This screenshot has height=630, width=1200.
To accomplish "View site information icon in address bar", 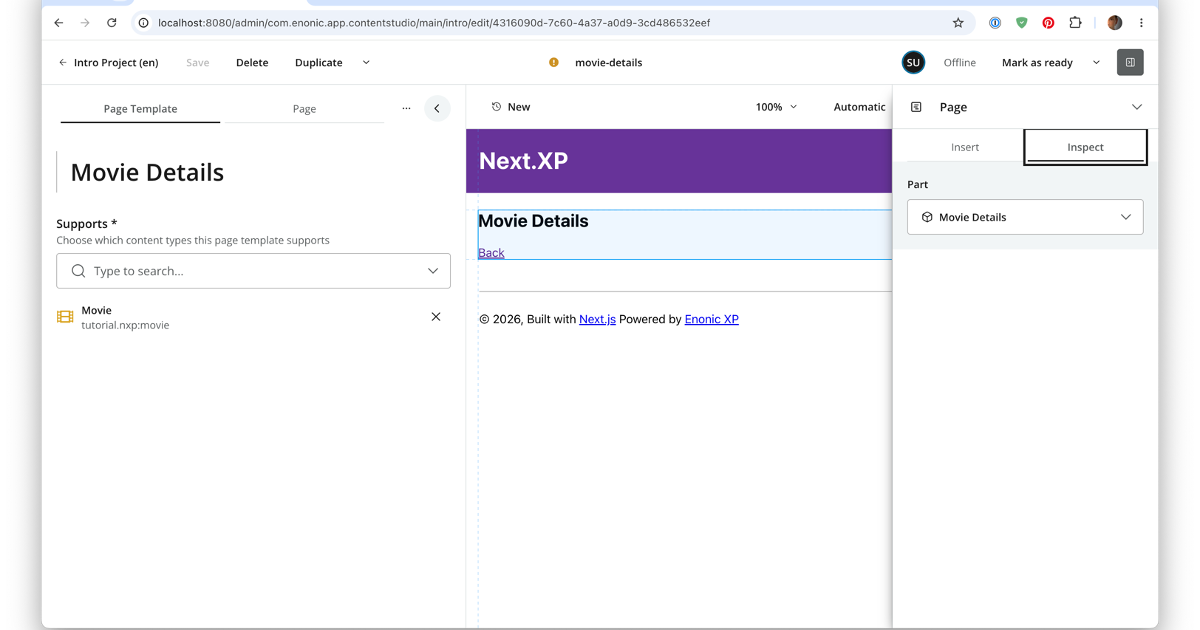I will (x=144, y=22).
